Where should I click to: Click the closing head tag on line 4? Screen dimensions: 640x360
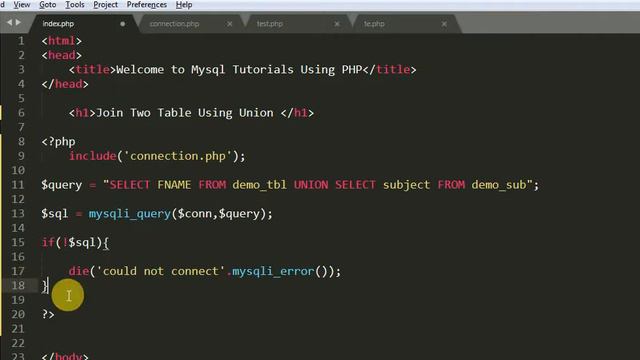pos(65,84)
